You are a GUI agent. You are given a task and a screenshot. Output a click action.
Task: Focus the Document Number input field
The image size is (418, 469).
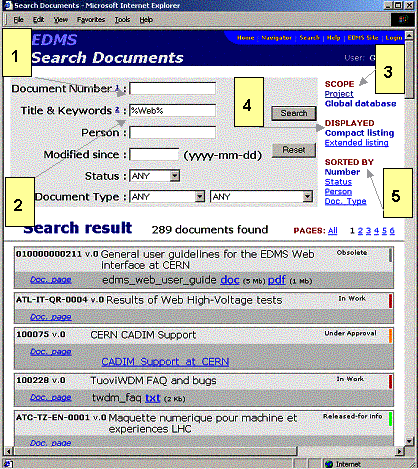172,89
